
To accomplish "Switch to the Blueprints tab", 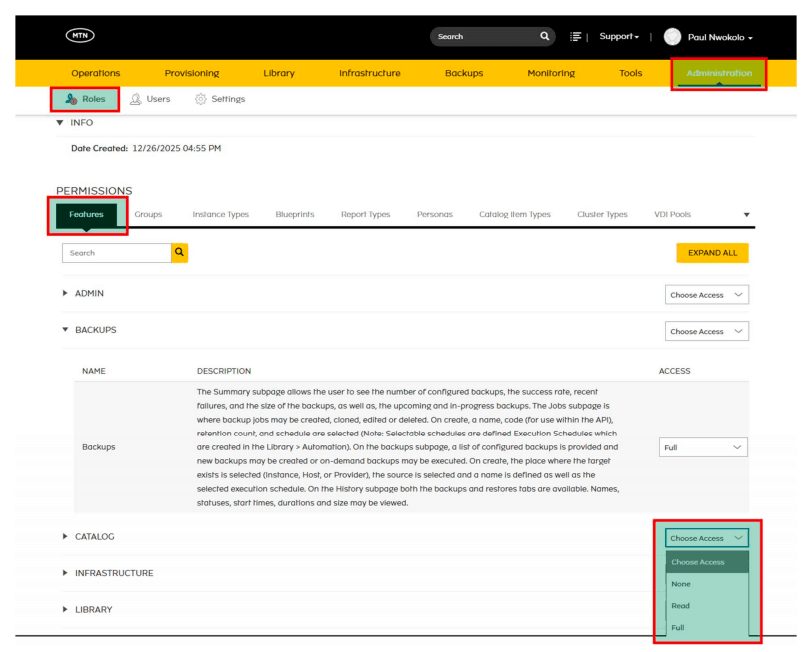I will 295,214.
